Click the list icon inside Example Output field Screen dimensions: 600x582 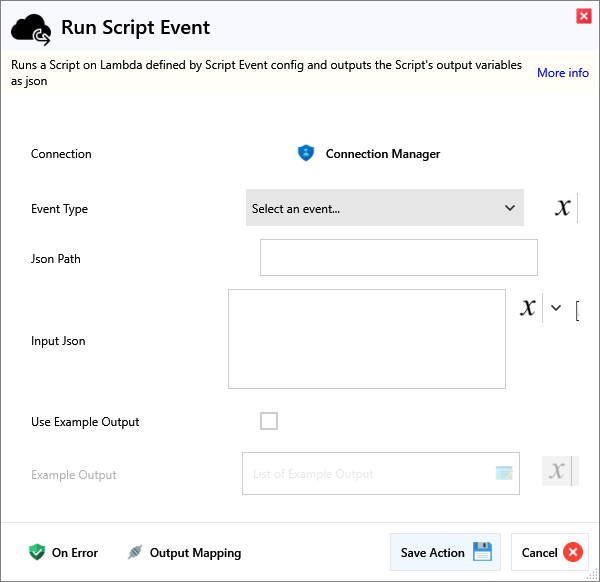504,473
